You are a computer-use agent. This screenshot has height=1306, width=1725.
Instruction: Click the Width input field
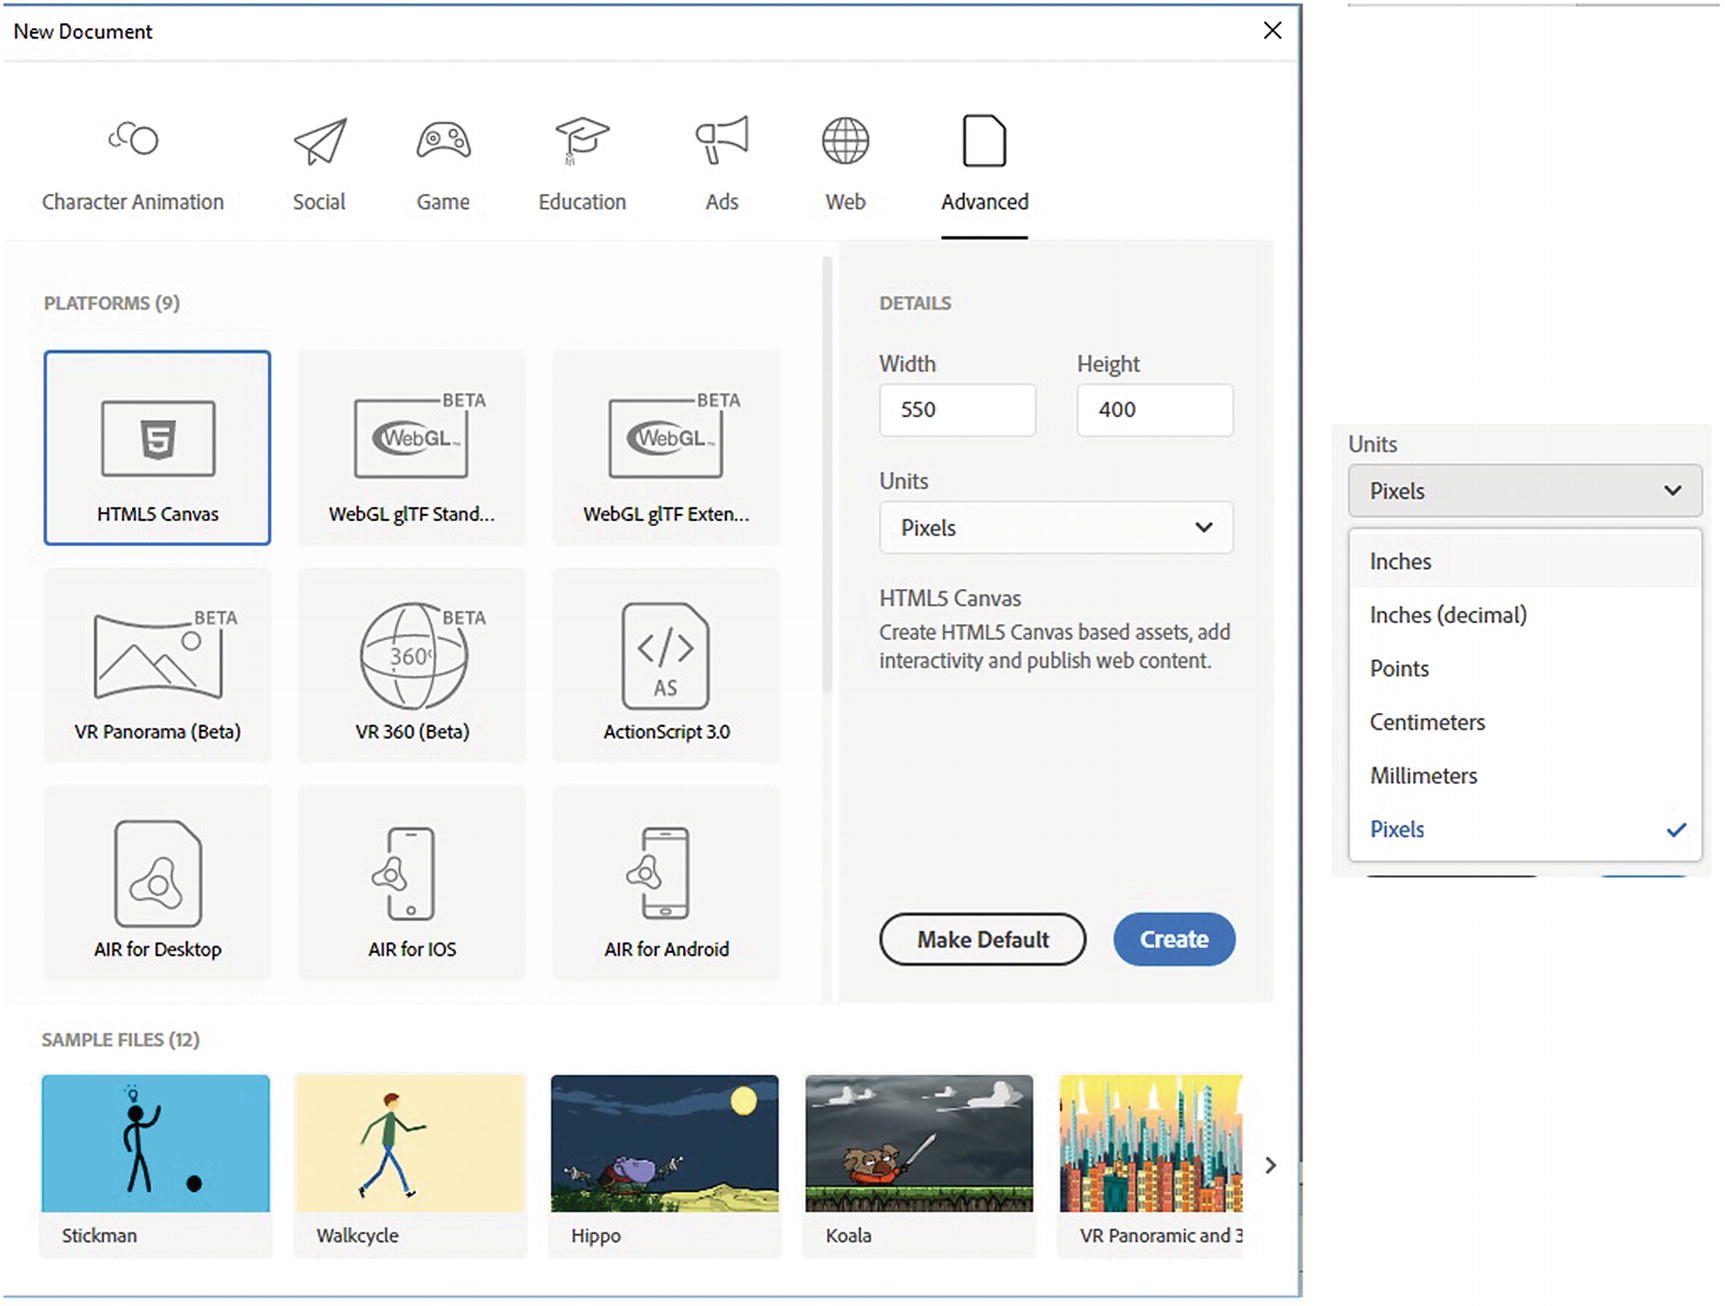(x=957, y=410)
